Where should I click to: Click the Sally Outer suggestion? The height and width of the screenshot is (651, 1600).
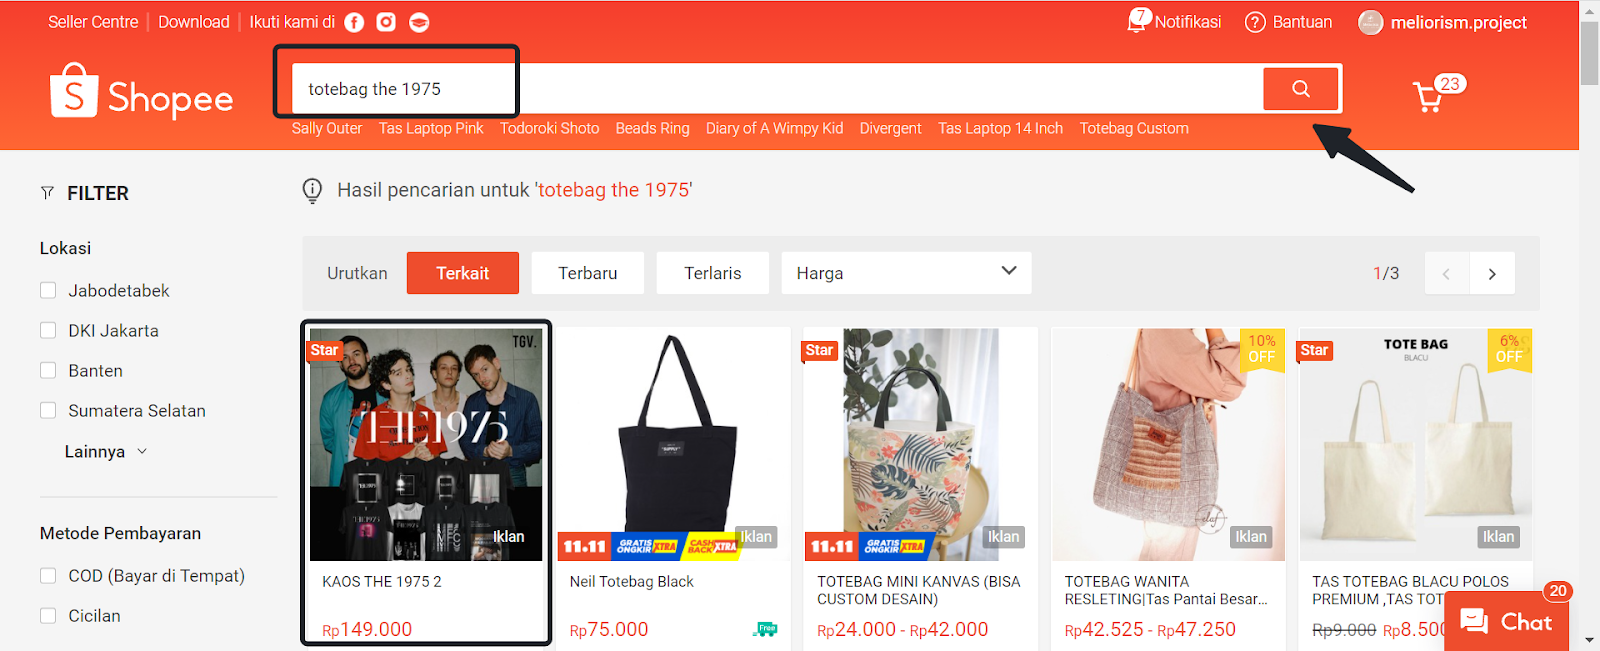click(x=327, y=128)
